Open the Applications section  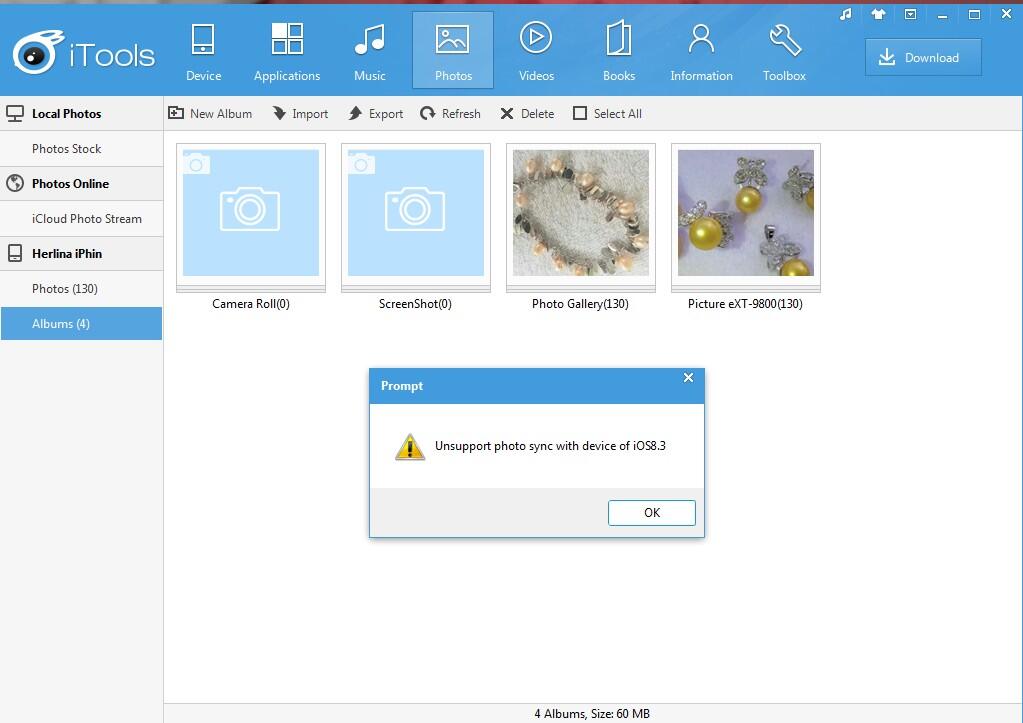pos(287,53)
